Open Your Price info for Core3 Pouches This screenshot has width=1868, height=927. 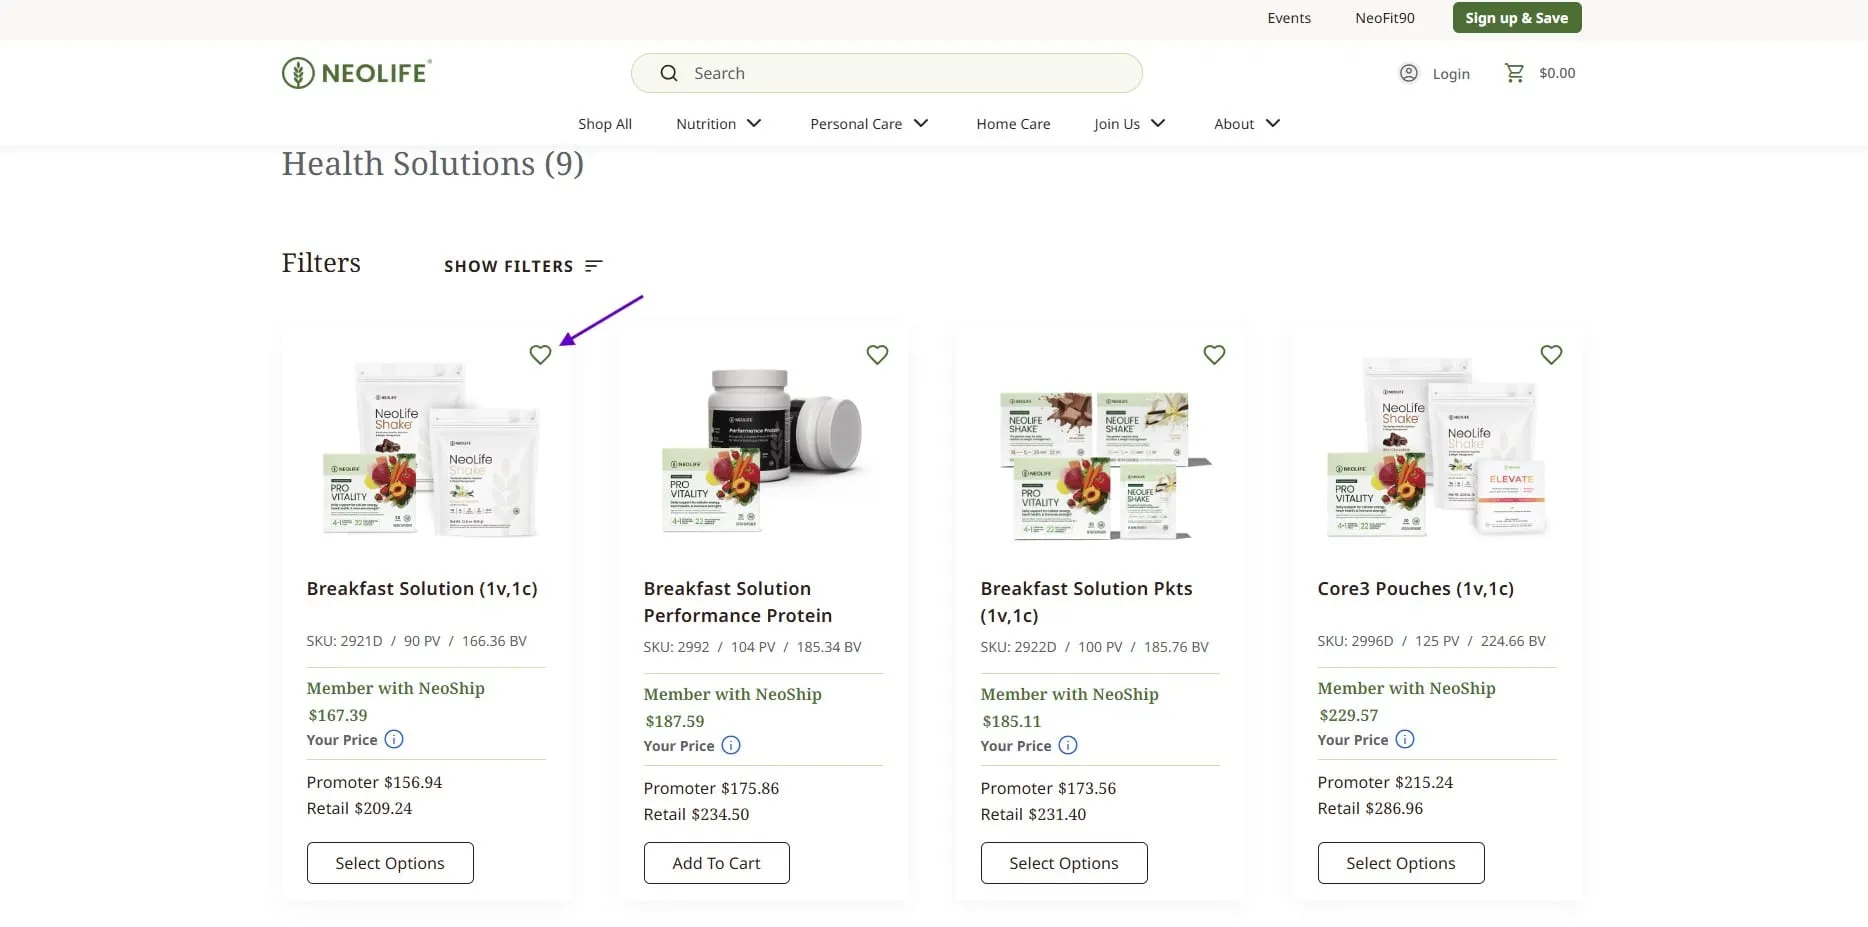[x=1405, y=739]
